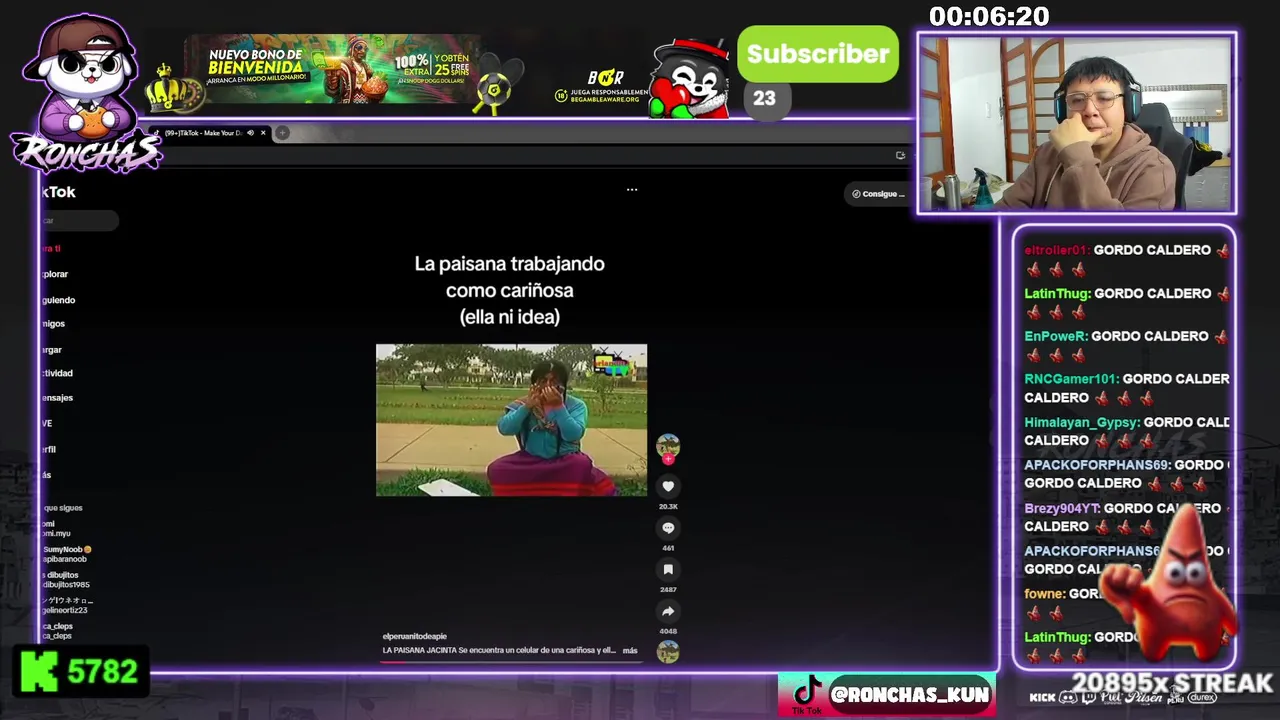Open the spinning sound disc below share
1280x720 pixels.
668,652
